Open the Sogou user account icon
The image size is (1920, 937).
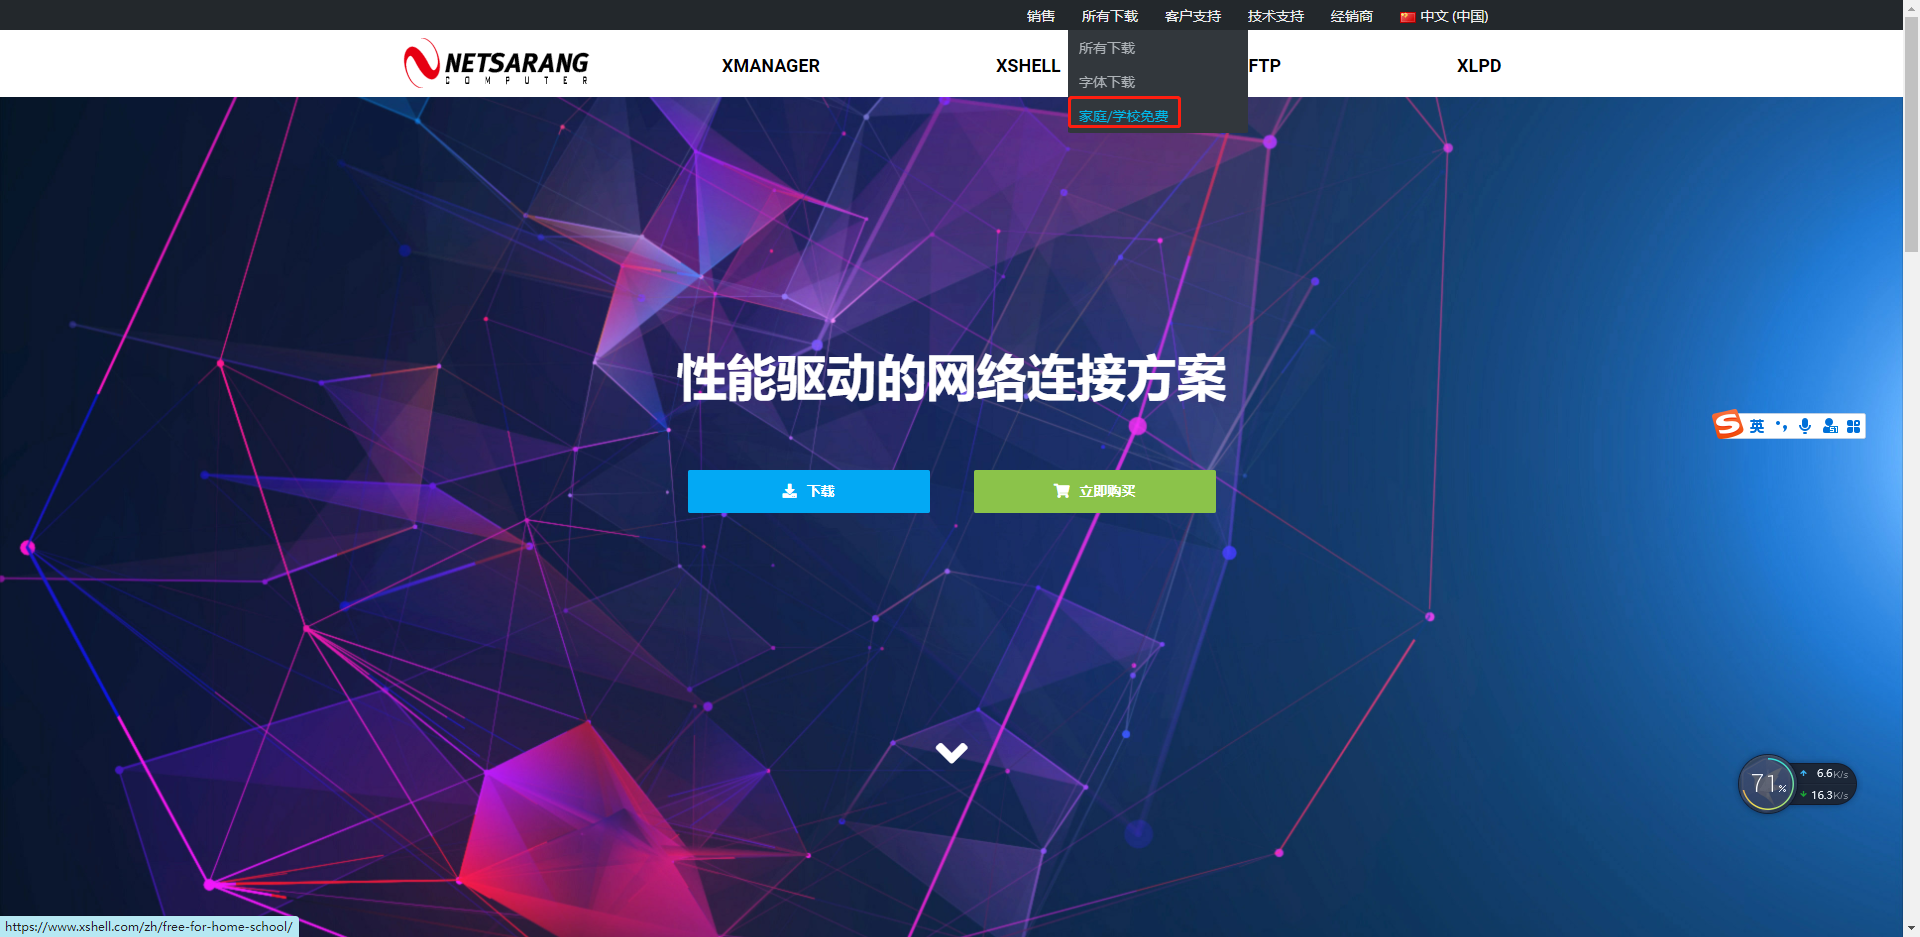tap(1830, 425)
